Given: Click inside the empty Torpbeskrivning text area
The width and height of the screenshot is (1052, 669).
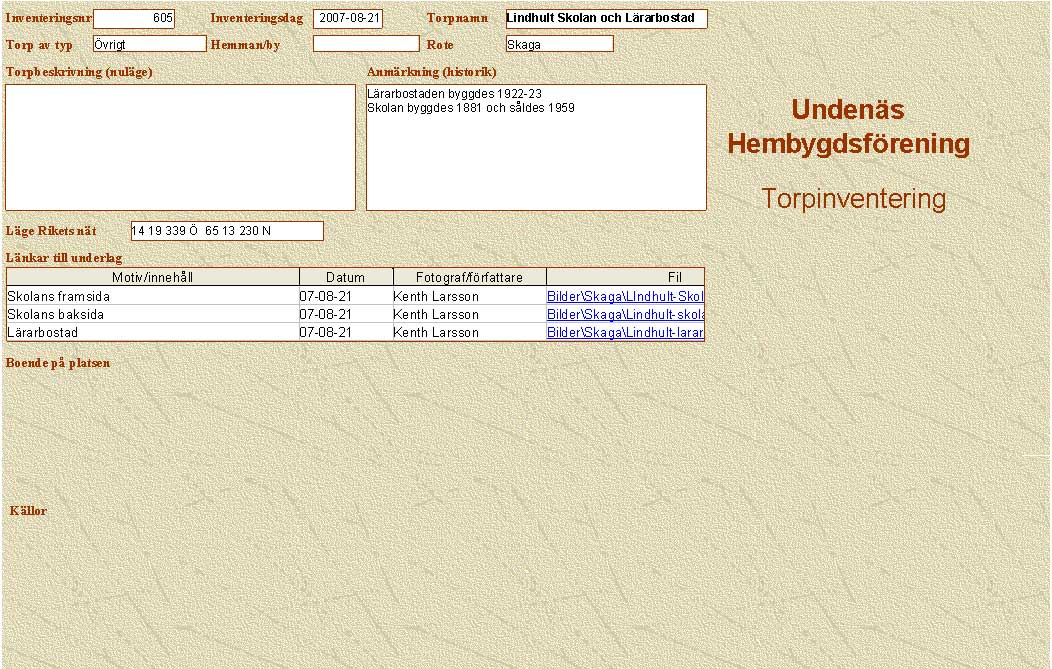Looking at the screenshot, I should [180, 147].
